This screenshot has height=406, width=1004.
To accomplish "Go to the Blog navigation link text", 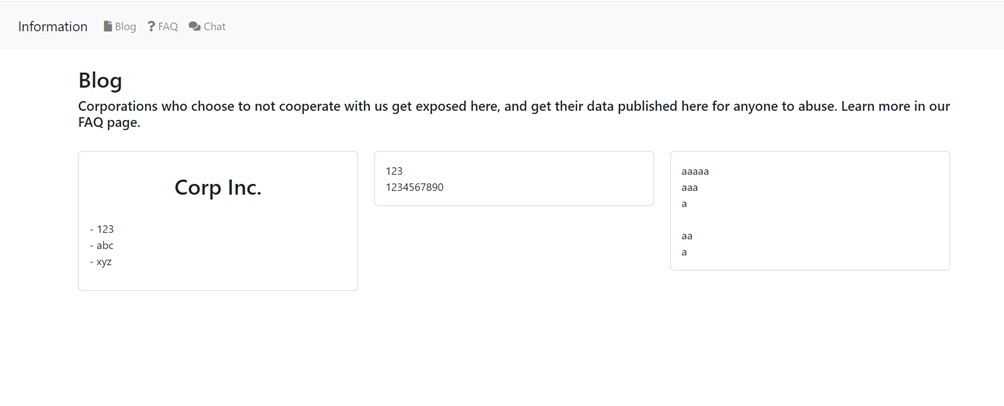I will pos(125,27).
